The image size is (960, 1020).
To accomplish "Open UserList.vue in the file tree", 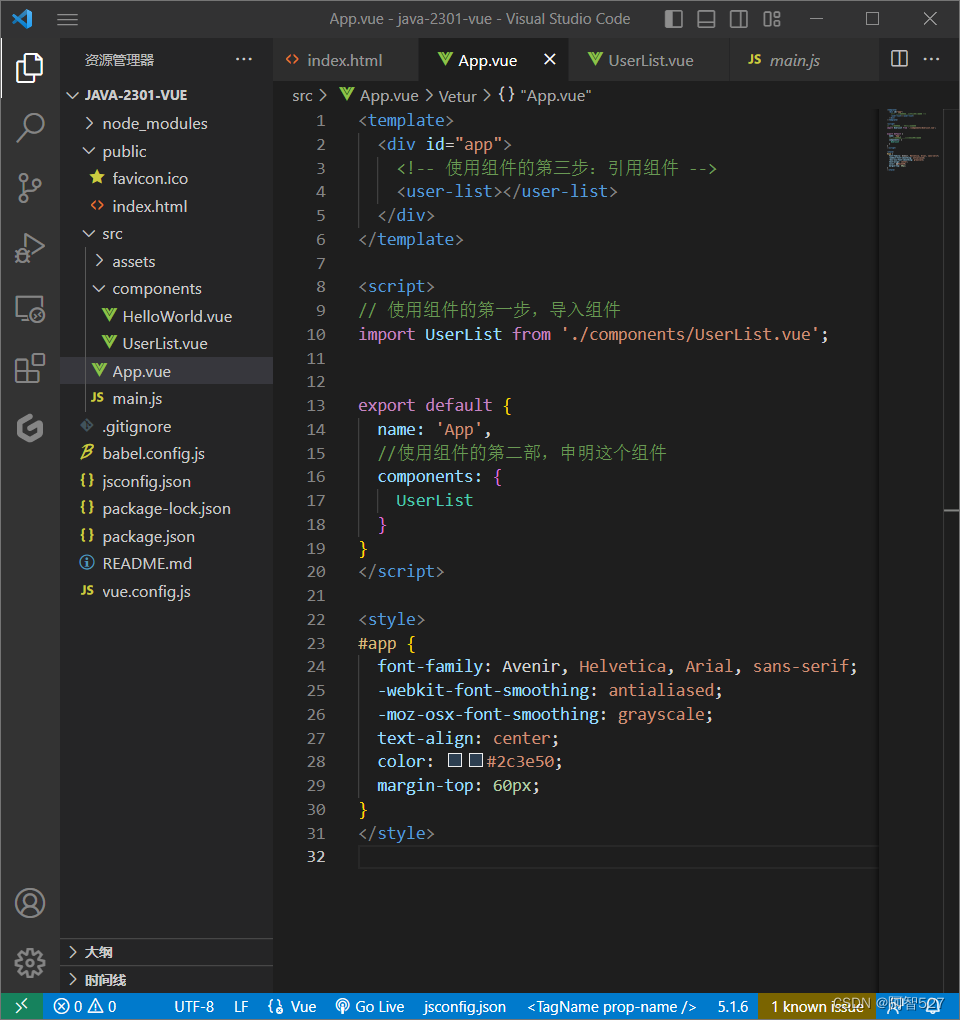I will [165, 343].
